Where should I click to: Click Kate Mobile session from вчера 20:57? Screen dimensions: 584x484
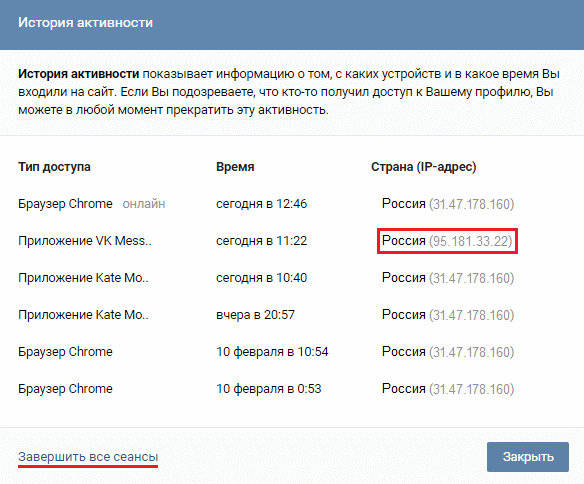point(83,315)
